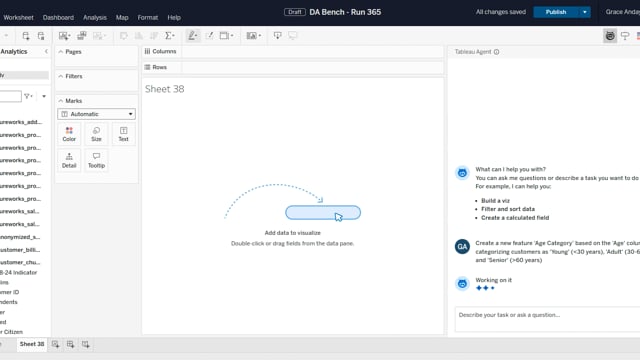640x360 pixels.
Task: Open the data pane view options dropdown
Action: click(44, 96)
